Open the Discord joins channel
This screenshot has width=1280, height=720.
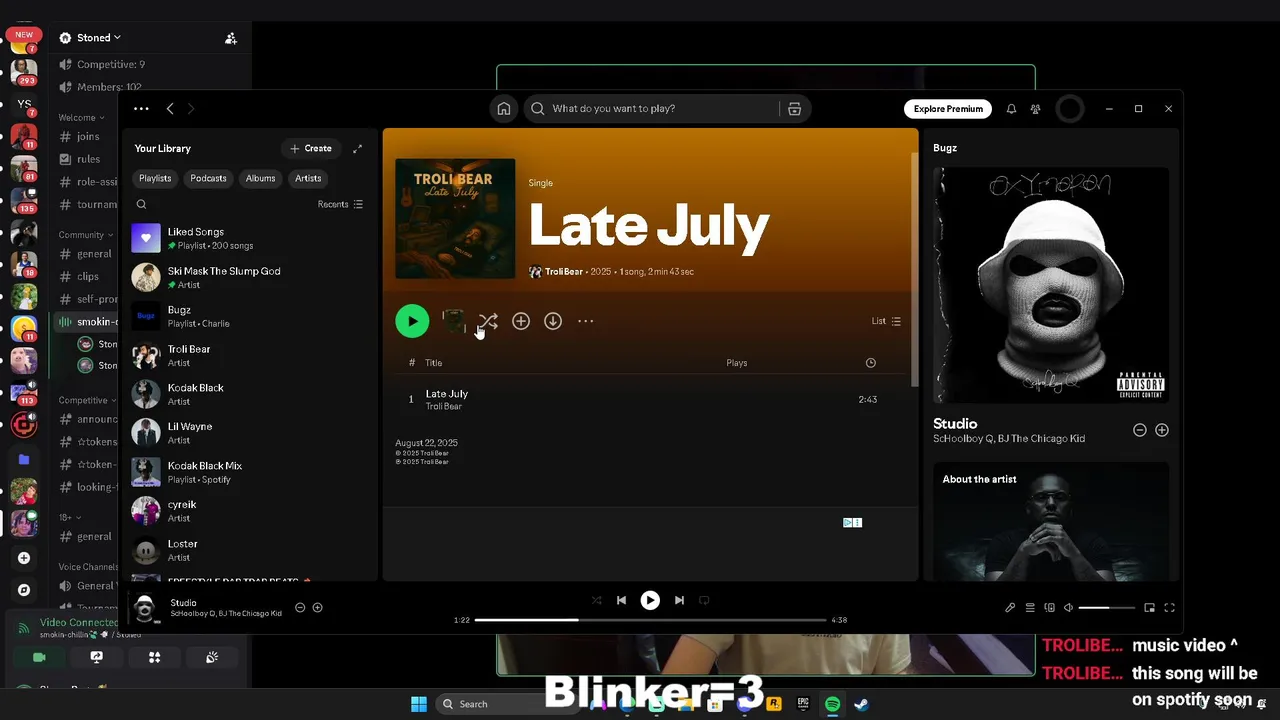point(86,137)
